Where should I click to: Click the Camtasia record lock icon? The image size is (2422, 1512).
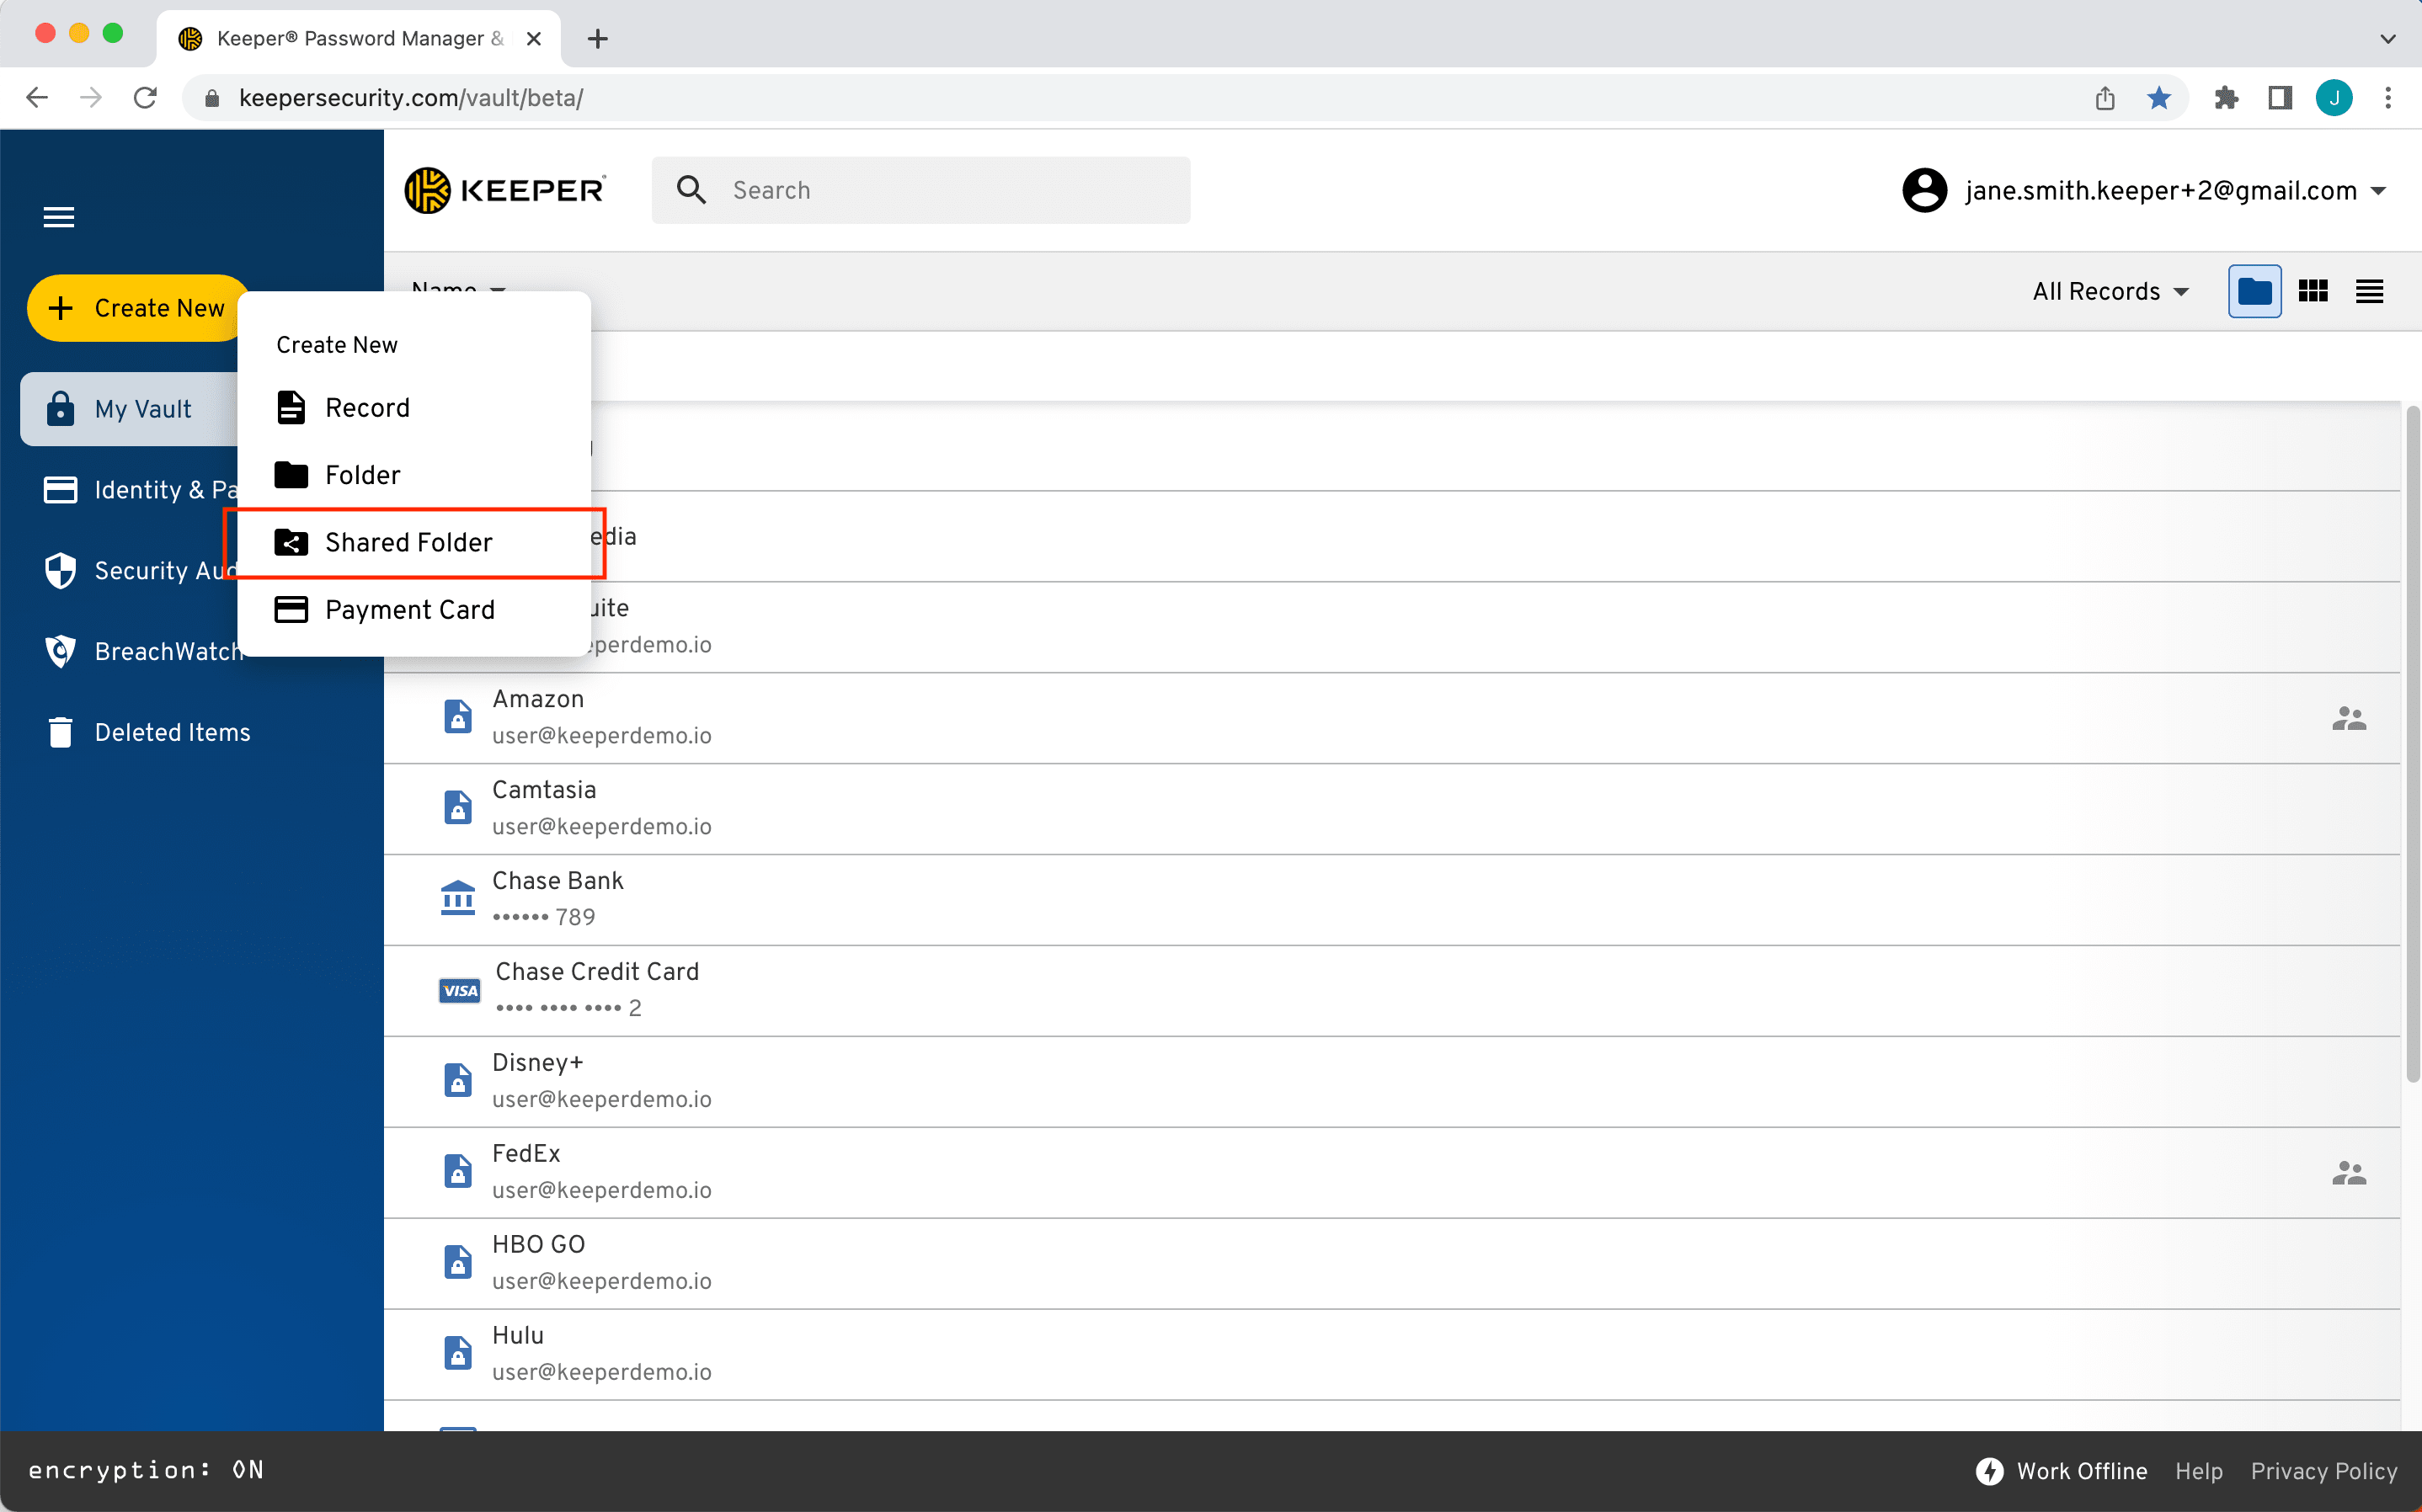tap(458, 808)
